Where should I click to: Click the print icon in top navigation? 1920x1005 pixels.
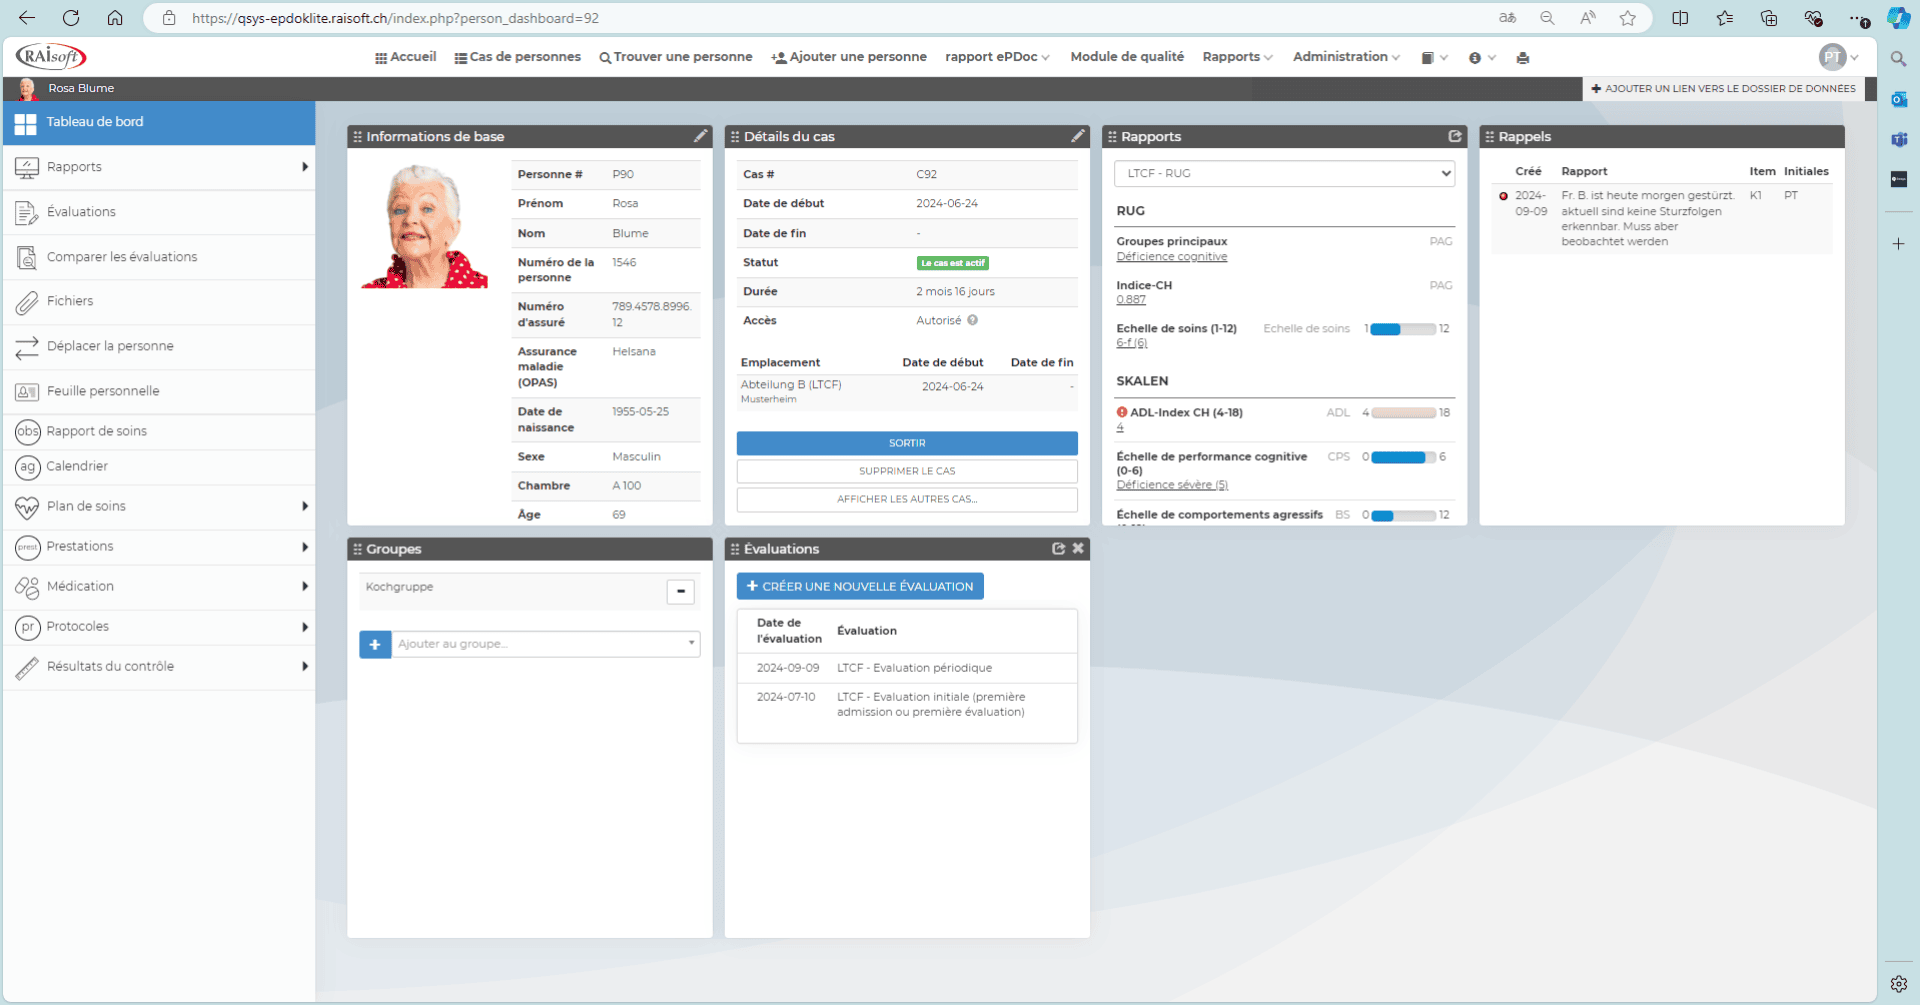tap(1522, 58)
